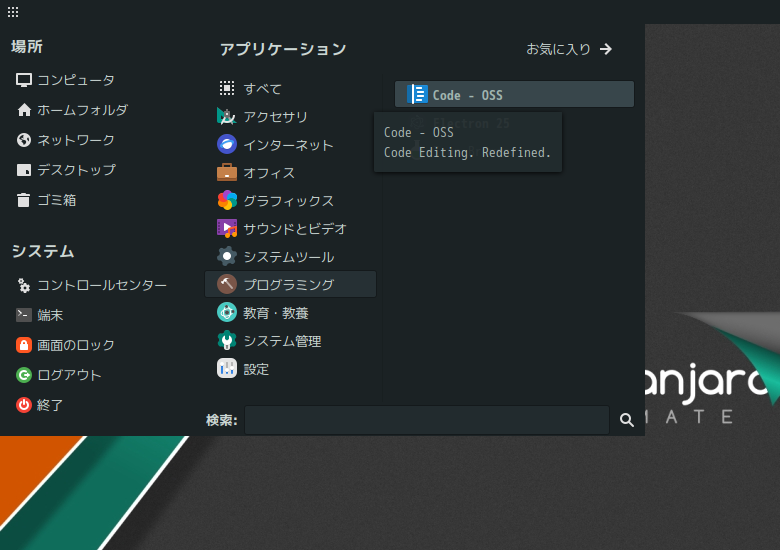Viewport: 780px width, 550px height.
Task: Click 終了 shut down entry
Action: click(x=40, y=405)
